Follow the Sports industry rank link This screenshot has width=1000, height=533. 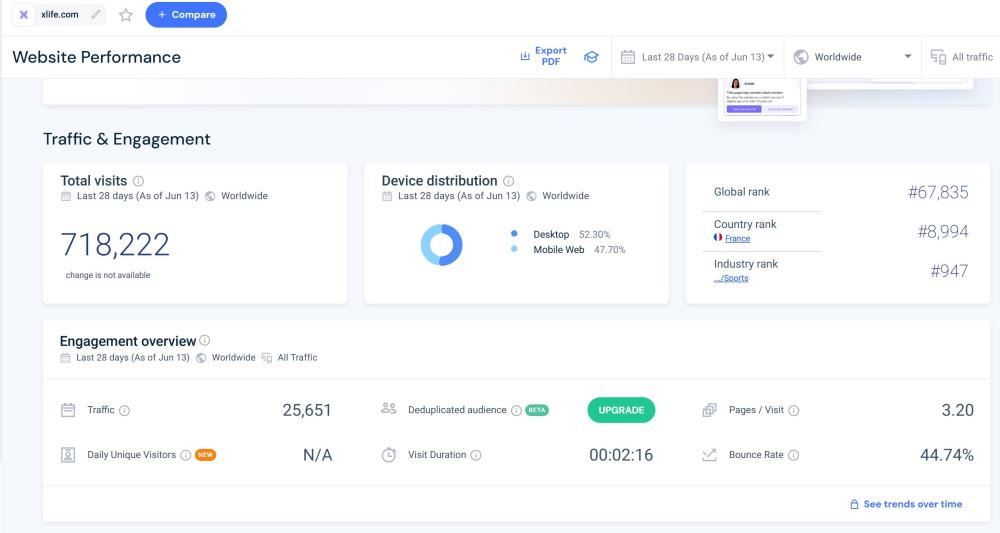(x=731, y=278)
